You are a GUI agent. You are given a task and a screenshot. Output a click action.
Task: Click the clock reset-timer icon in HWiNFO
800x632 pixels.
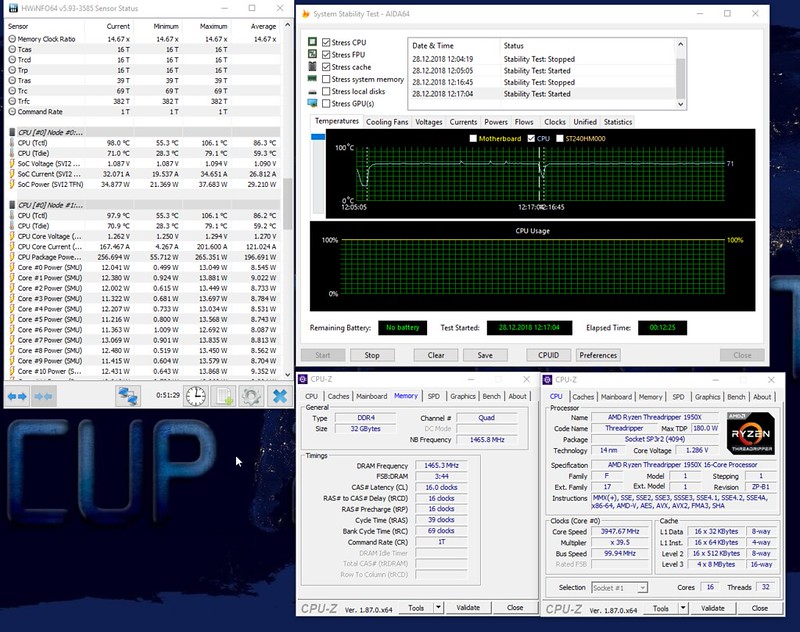click(196, 396)
